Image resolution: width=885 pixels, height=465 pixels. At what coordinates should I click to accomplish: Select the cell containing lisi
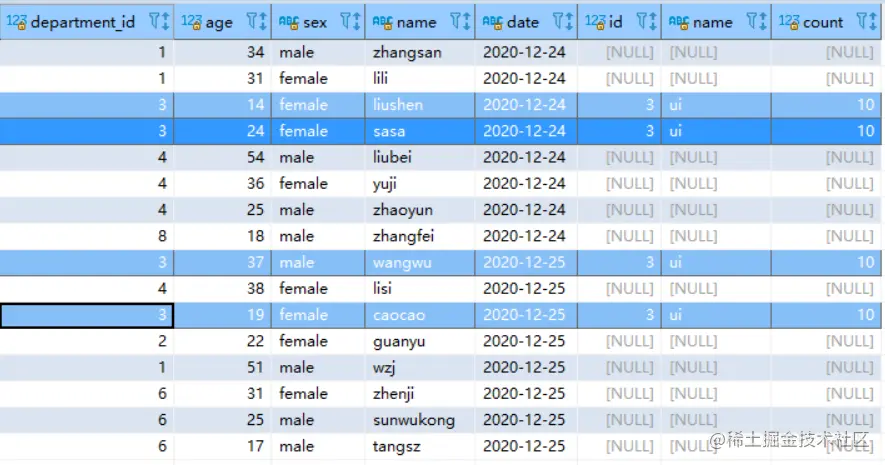click(420, 288)
